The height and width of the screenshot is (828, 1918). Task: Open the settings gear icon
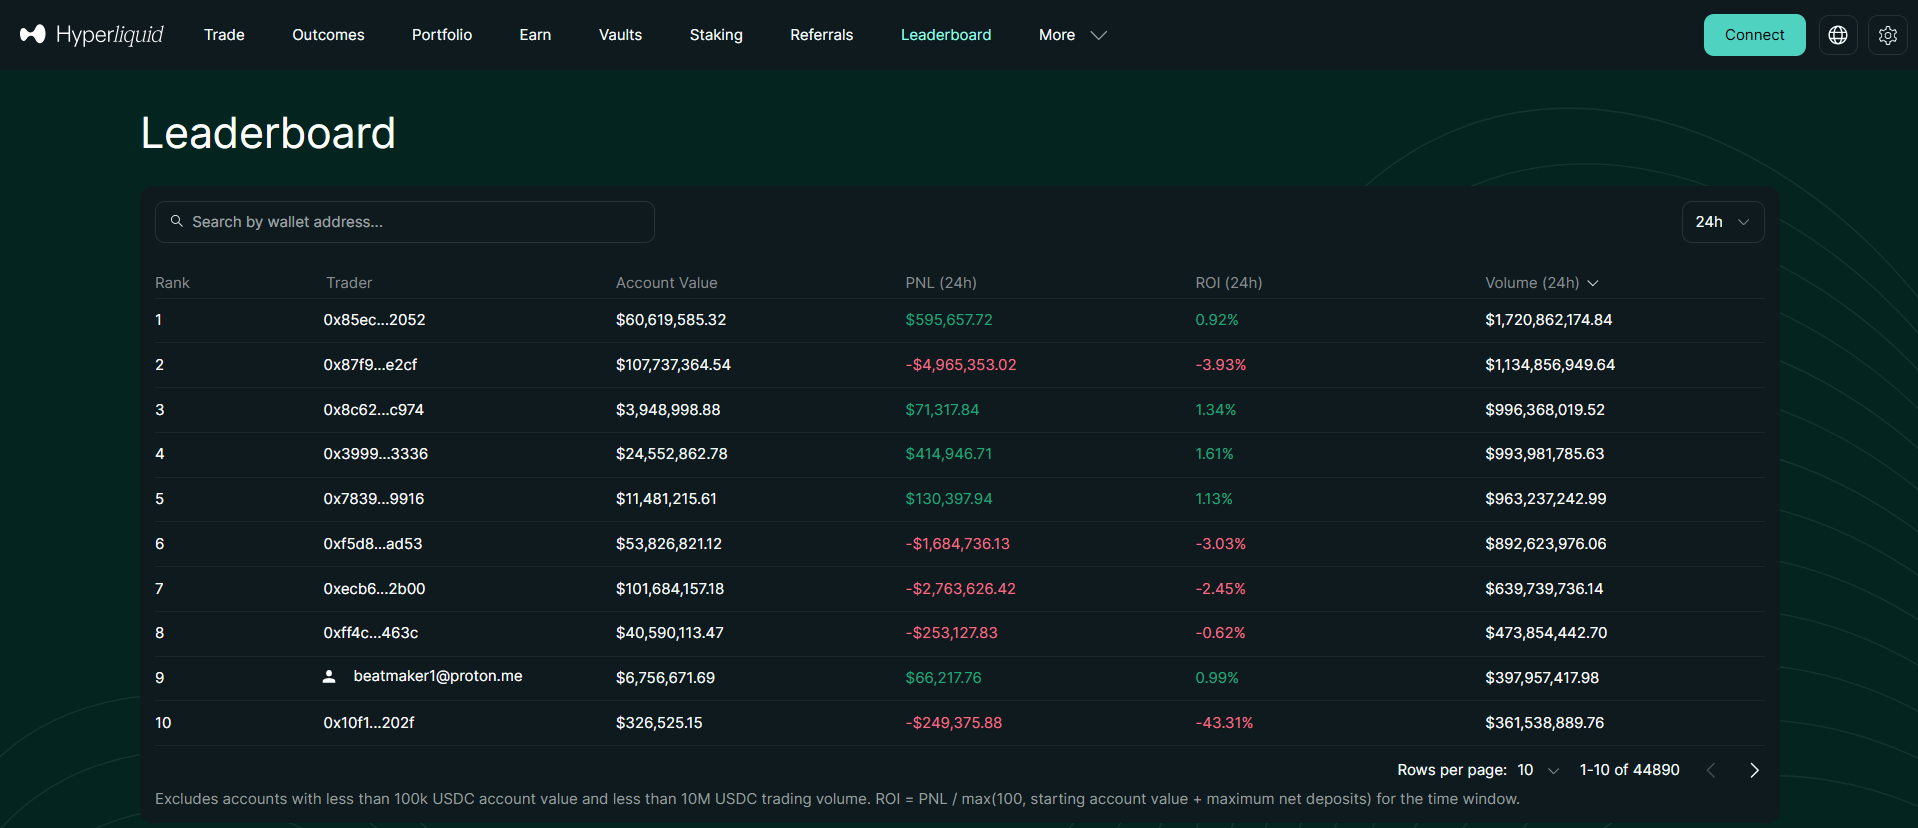pos(1888,35)
